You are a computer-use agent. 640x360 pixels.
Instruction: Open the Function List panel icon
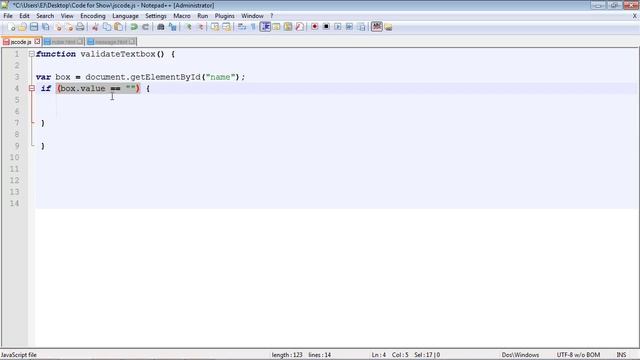pyautogui.click(x=300, y=27)
